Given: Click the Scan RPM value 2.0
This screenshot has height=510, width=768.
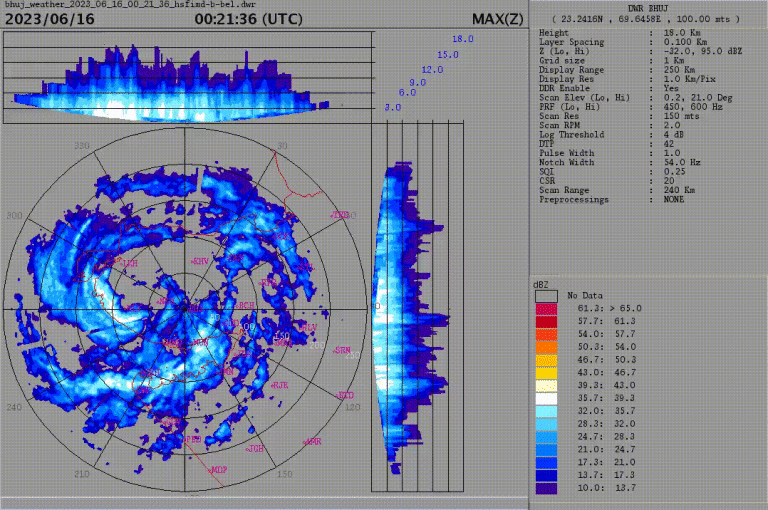Looking at the screenshot, I should (672, 125).
